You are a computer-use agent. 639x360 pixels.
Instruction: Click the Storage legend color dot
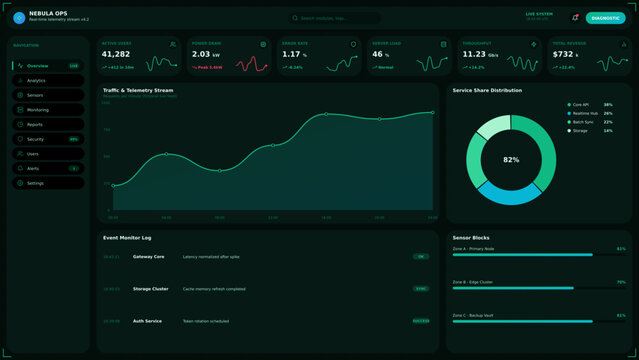569,131
